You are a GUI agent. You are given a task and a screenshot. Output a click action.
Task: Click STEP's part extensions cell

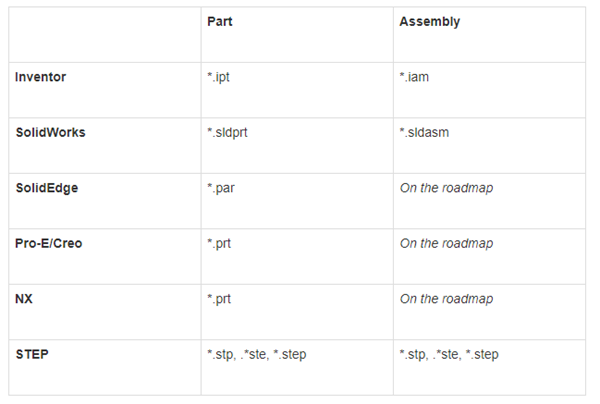256,354
